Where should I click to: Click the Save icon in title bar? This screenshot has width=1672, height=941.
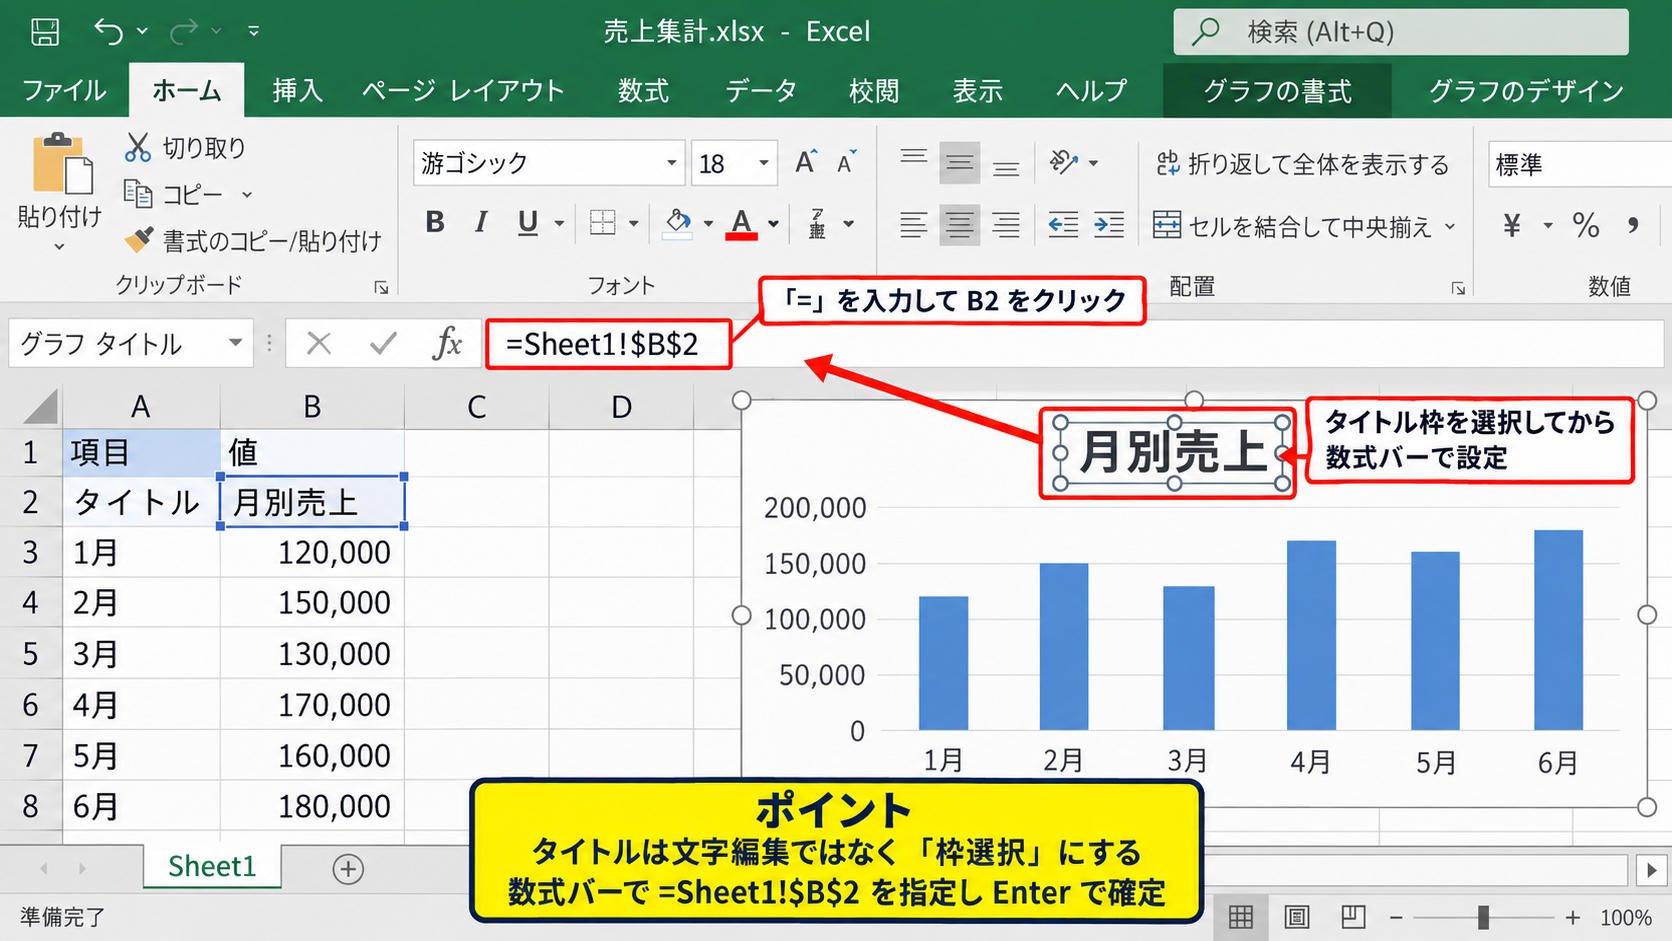pos(45,32)
